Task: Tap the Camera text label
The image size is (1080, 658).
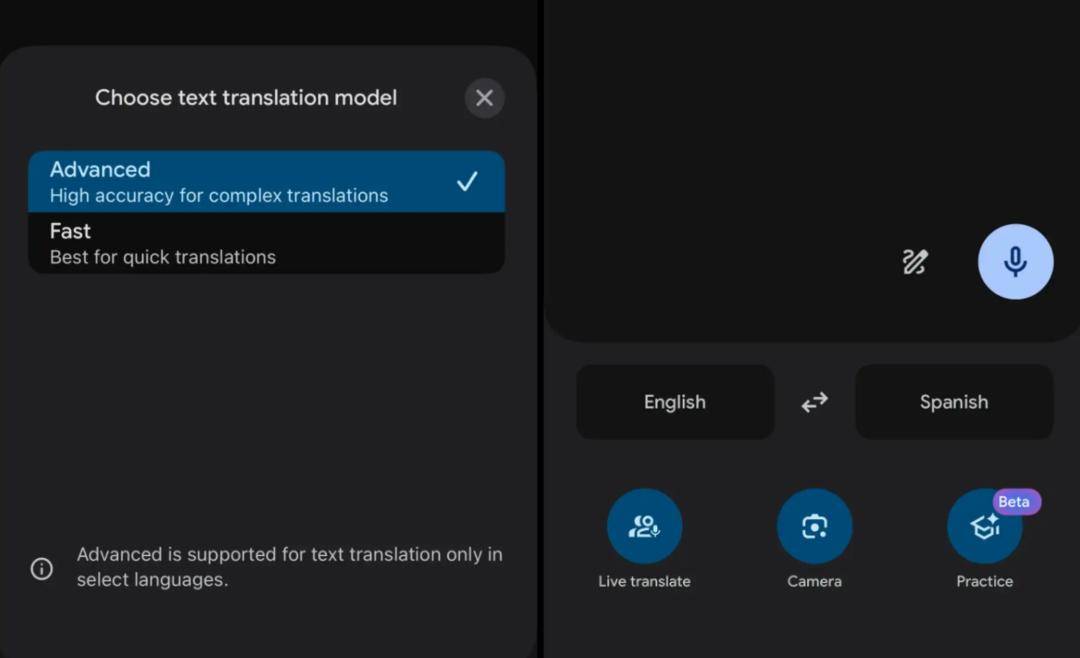Action: pyautogui.click(x=814, y=581)
